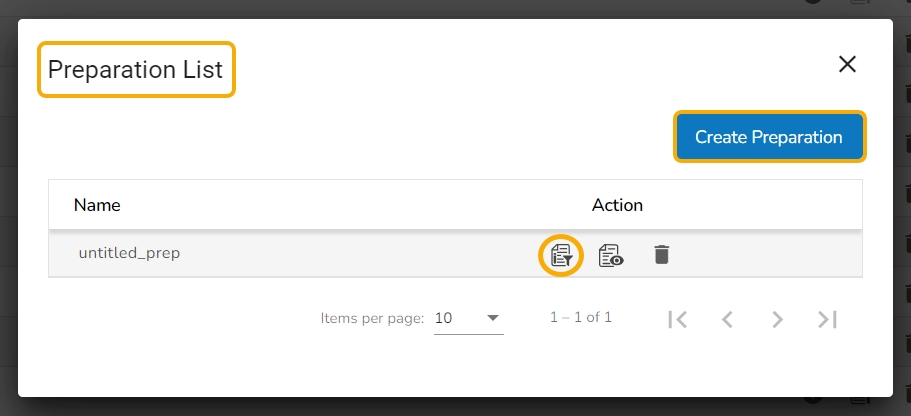Delete the untitled_prep preparation
The height and width of the screenshot is (416, 911).
click(661, 255)
